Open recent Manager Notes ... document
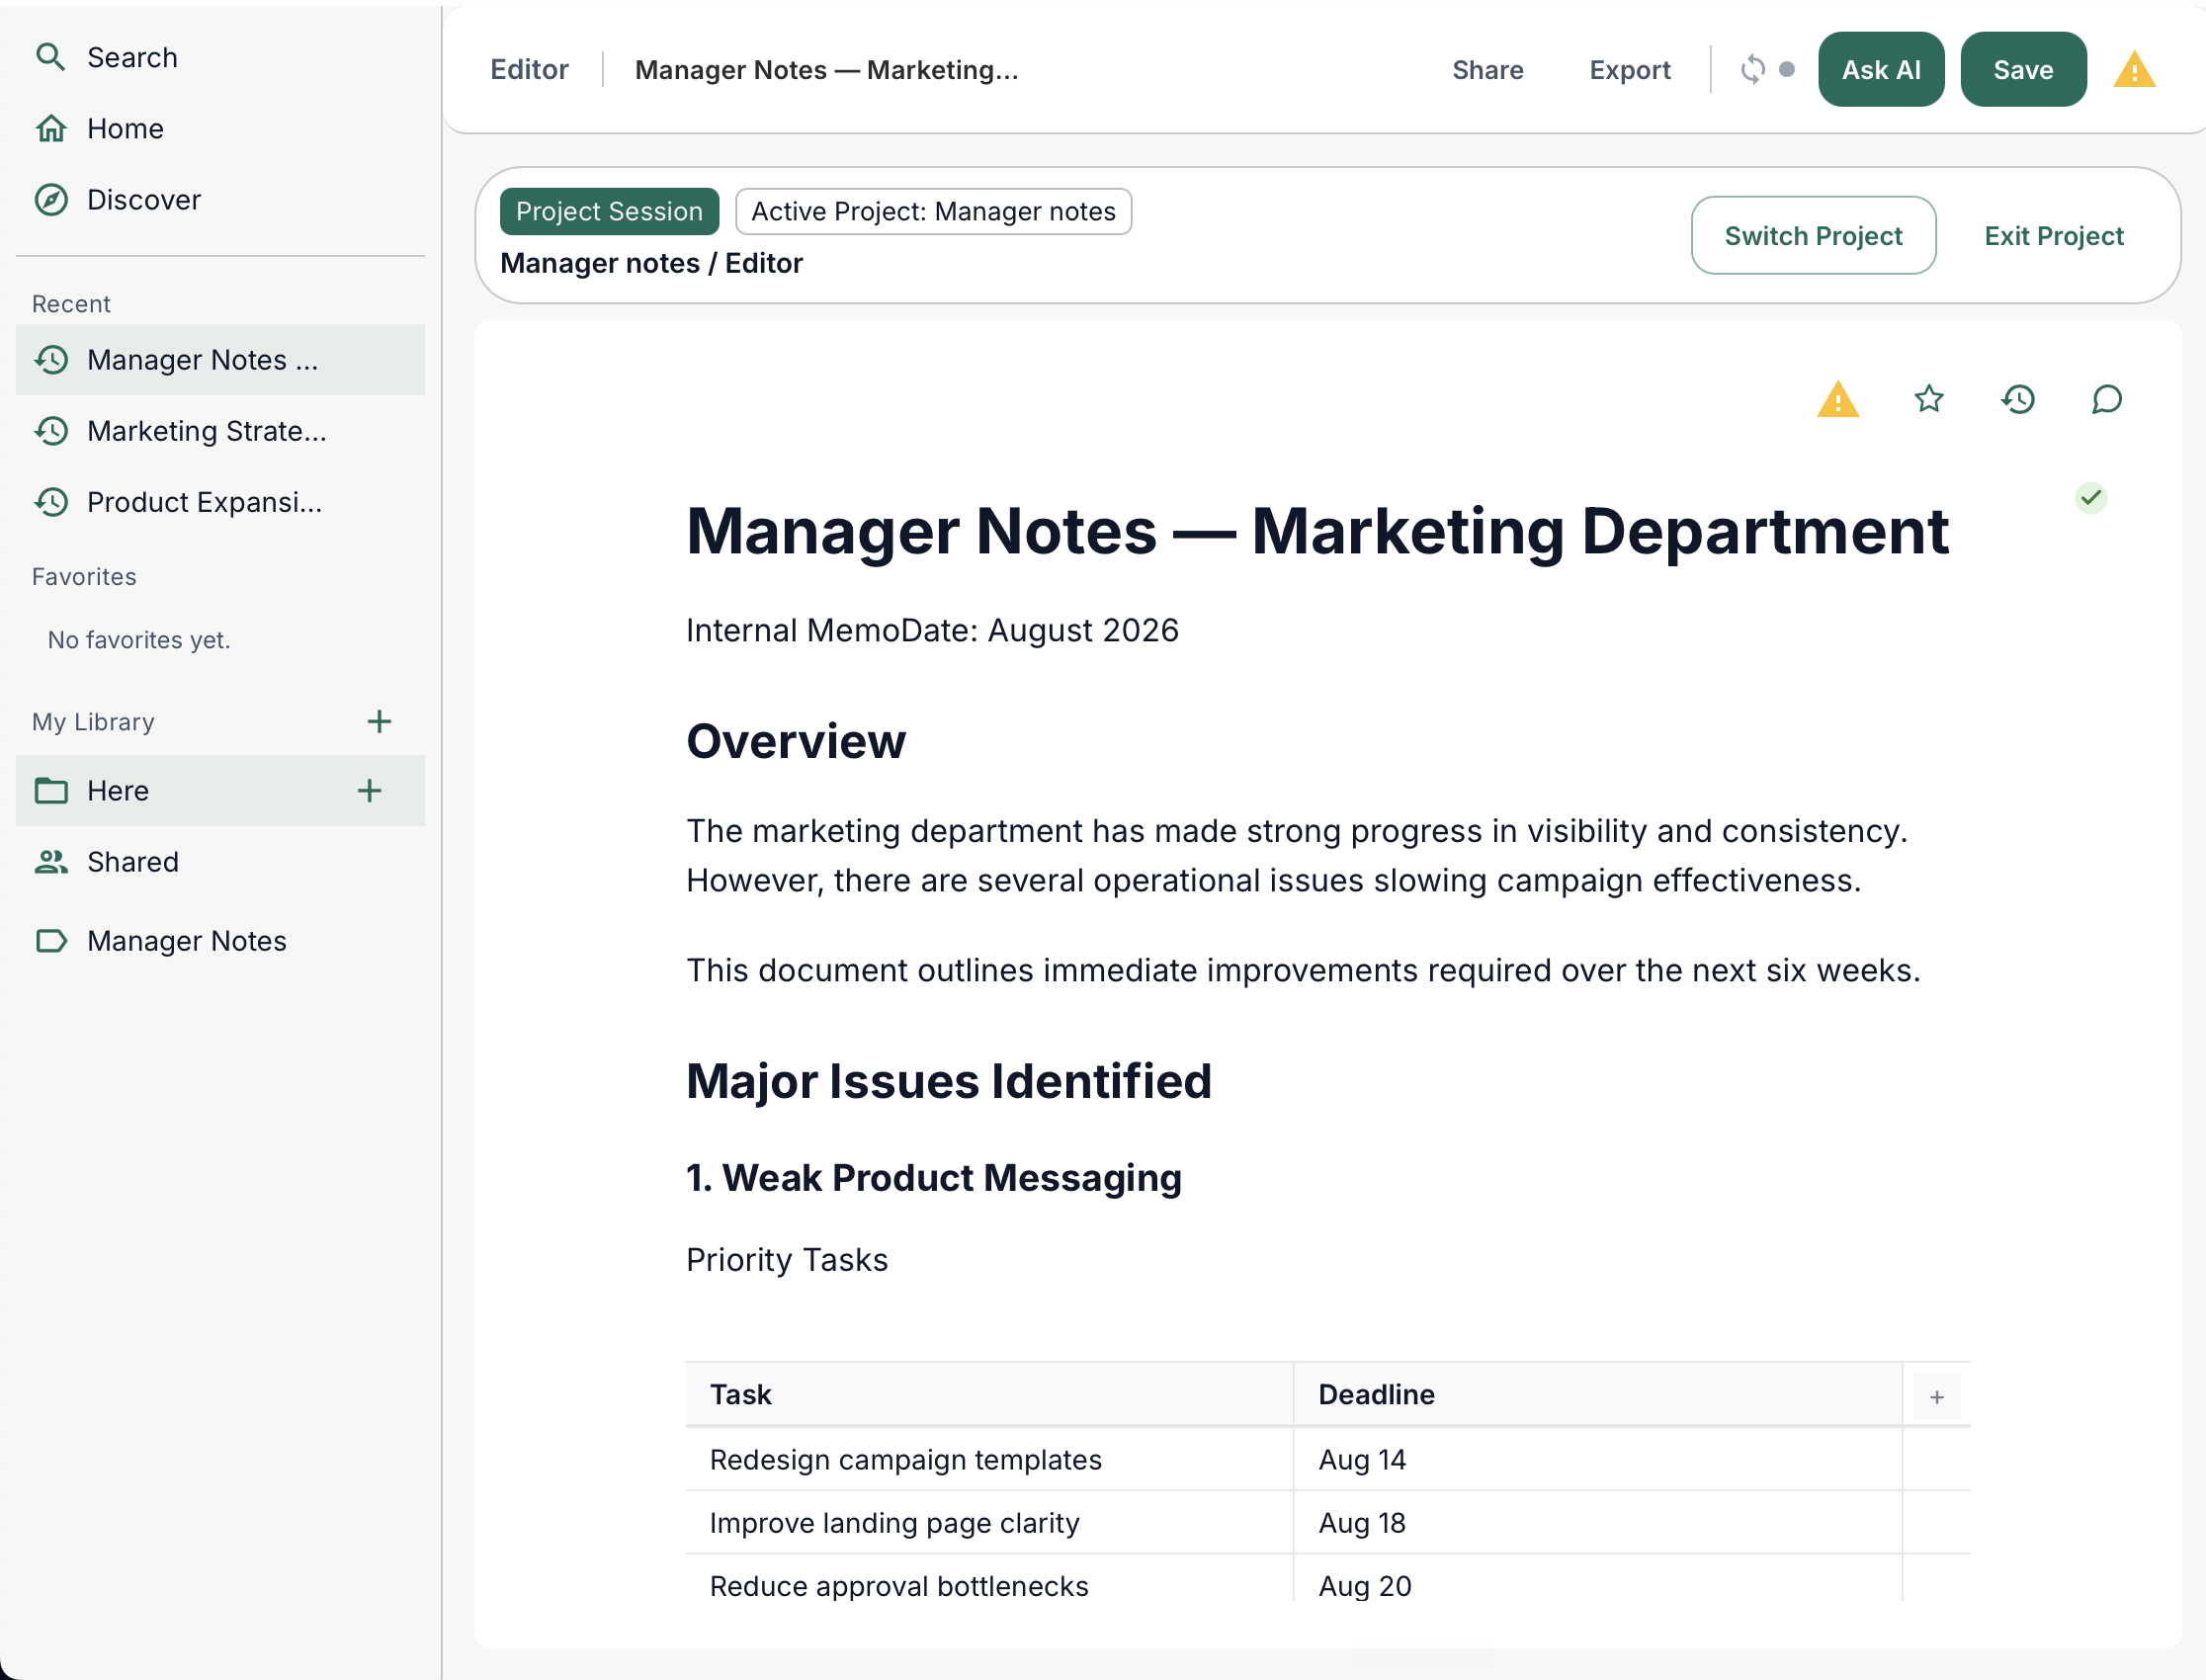This screenshot has width=2206, height=1680. (x=220, y=359)
